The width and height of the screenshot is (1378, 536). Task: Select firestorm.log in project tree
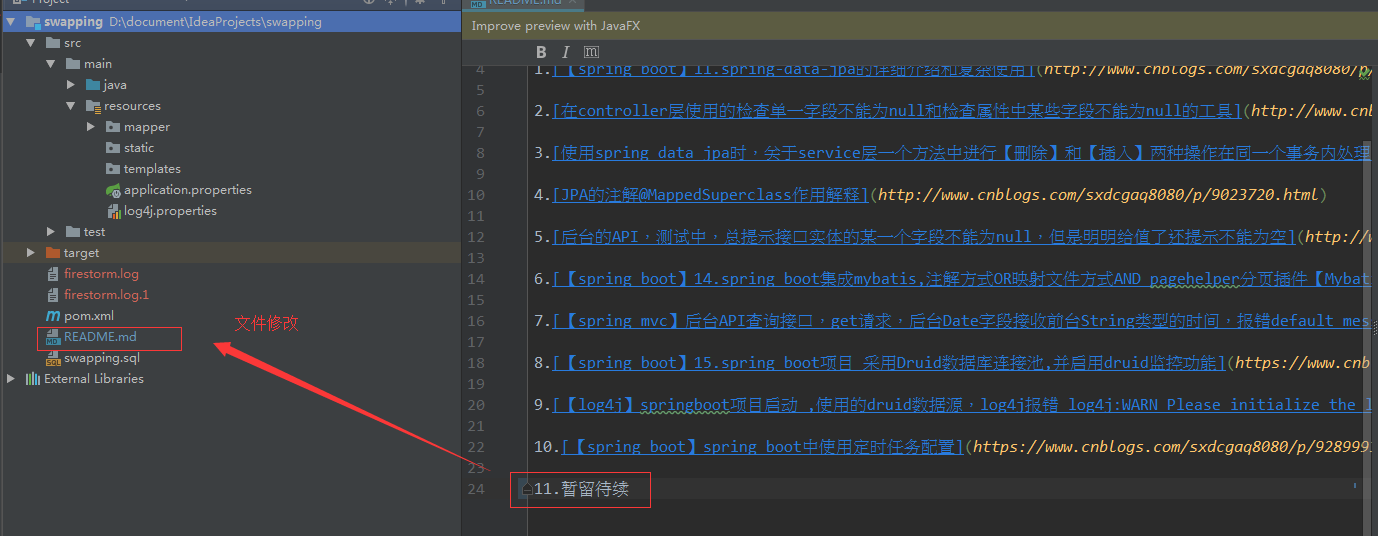(101, 274)
